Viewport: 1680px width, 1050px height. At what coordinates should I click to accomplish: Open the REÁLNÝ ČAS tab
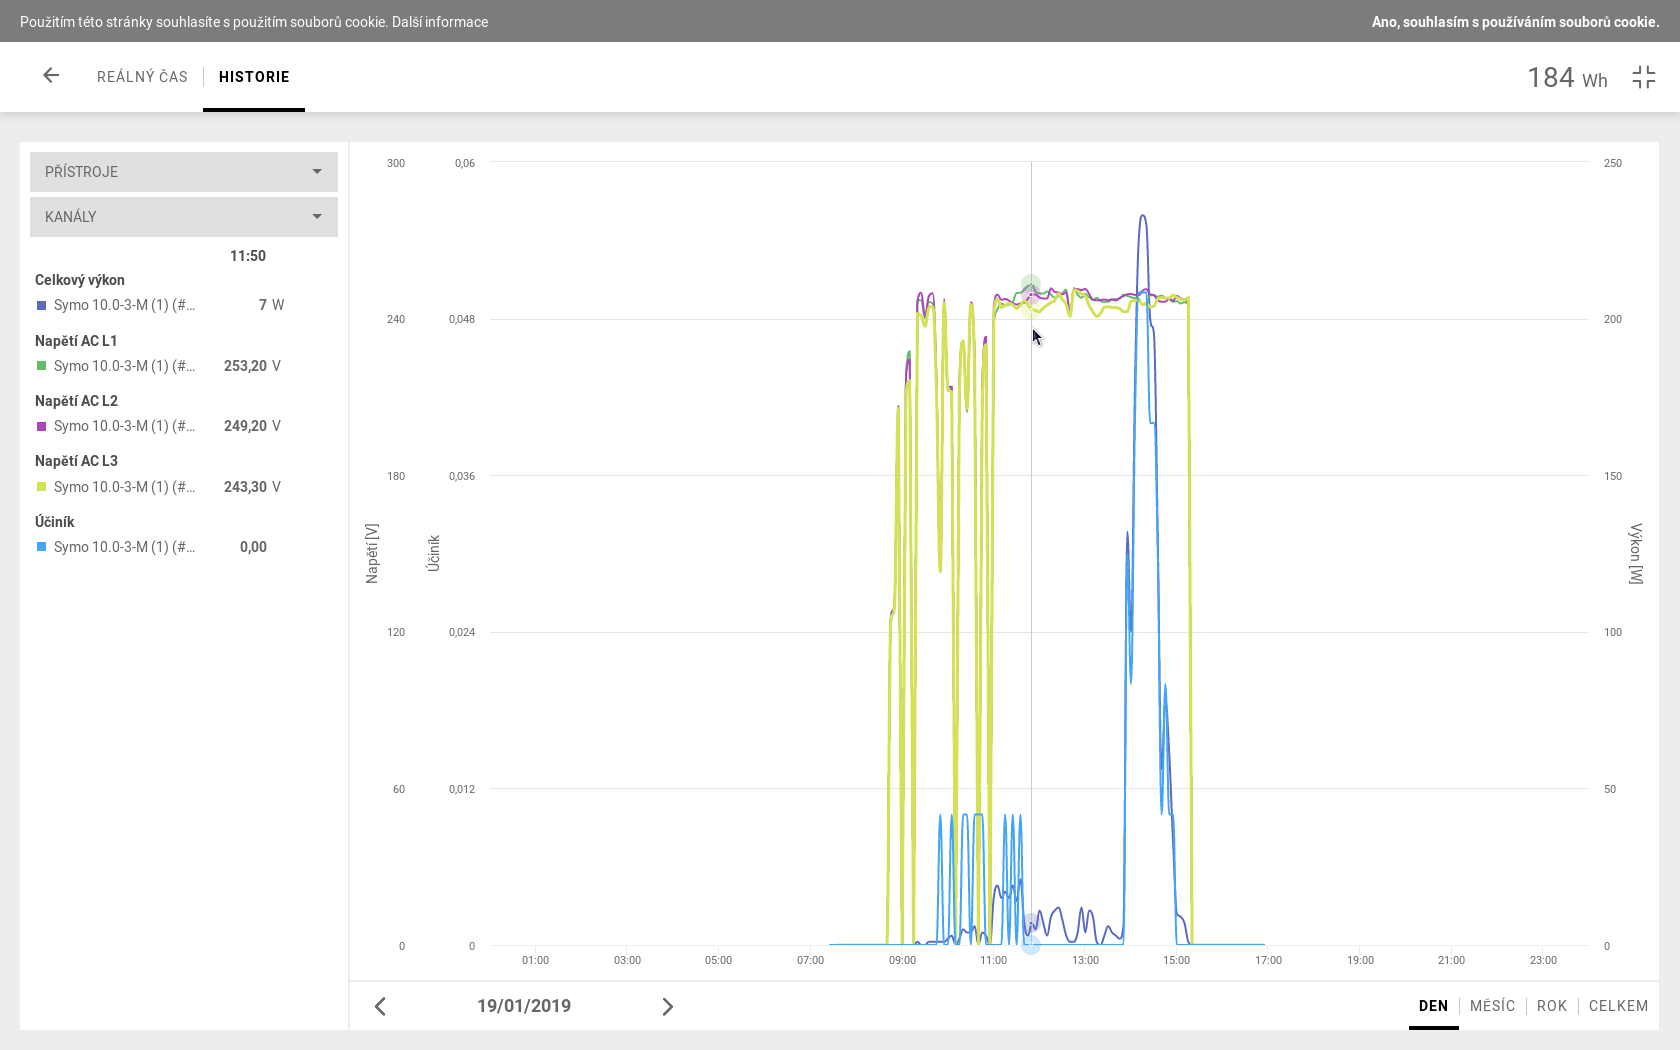pyautogui.click(x=142, y=77)
